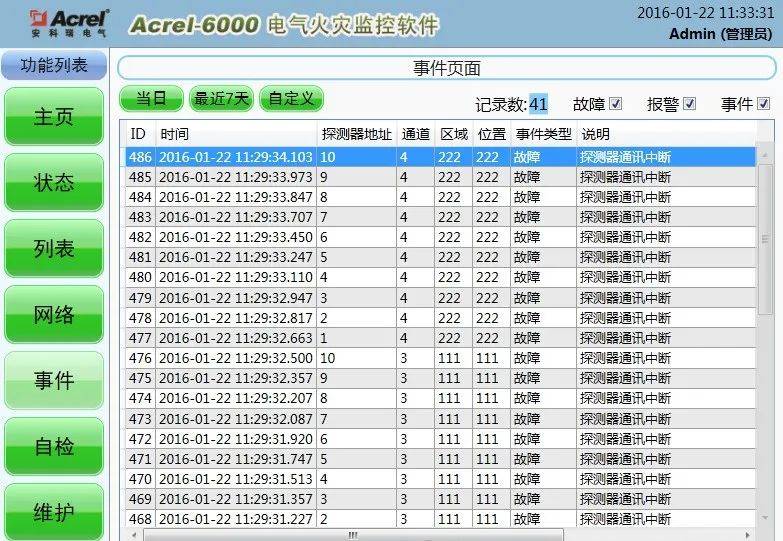This screenshot has width=783, height=541.
Task: Uncheck the 故障 fault checkbox
Action: [616, 103]
